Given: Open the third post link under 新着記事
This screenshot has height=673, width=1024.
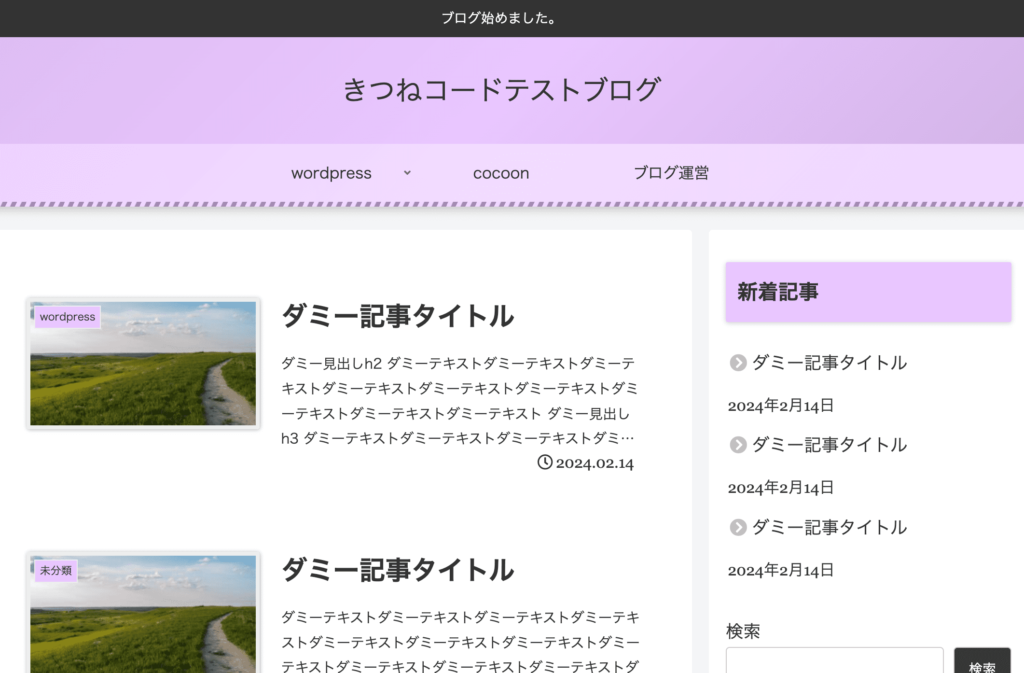Looking at the screenshot, I should (829, 527).
